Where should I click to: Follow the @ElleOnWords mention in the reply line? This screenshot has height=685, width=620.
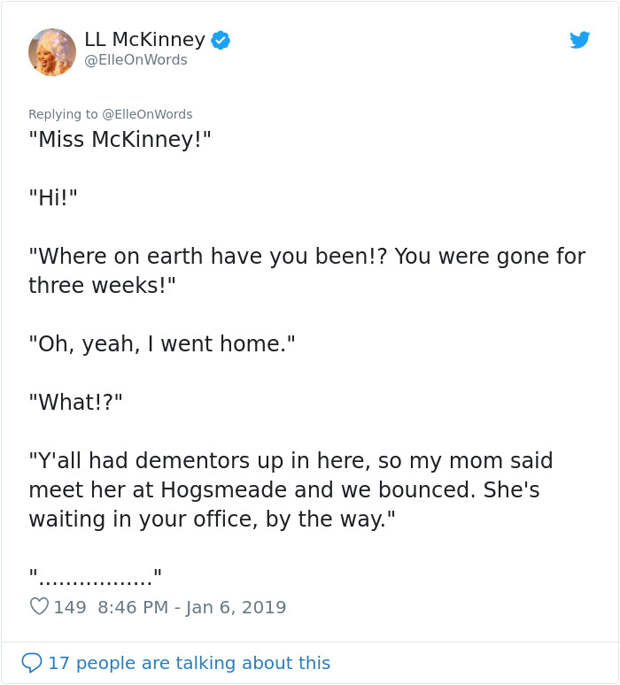point(147,114)
